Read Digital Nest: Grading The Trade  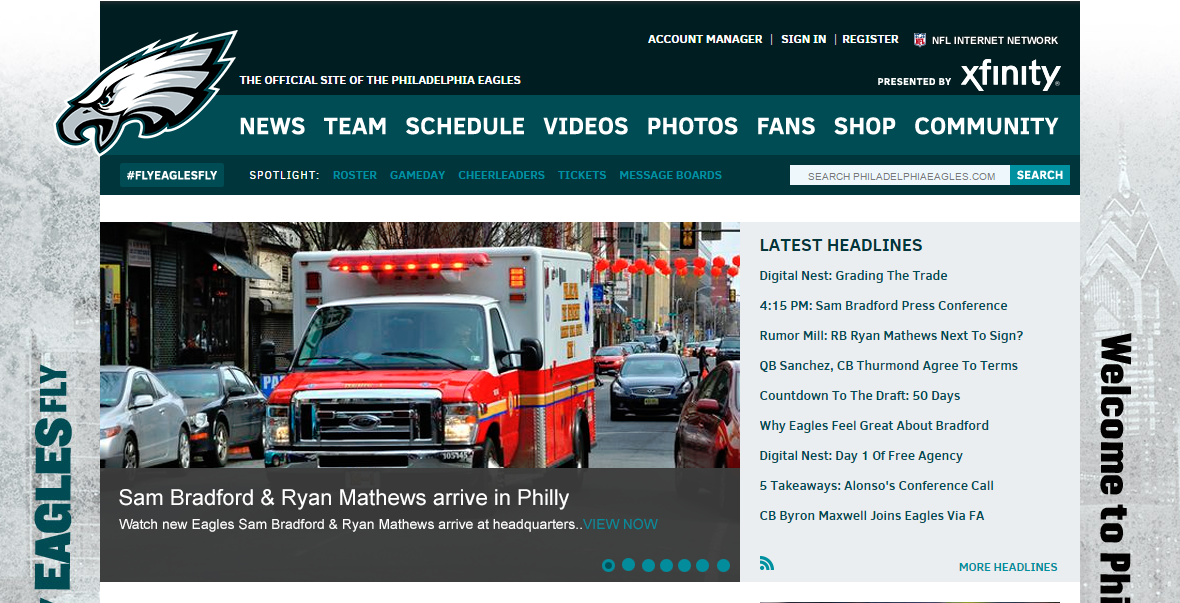coord(853,276)
